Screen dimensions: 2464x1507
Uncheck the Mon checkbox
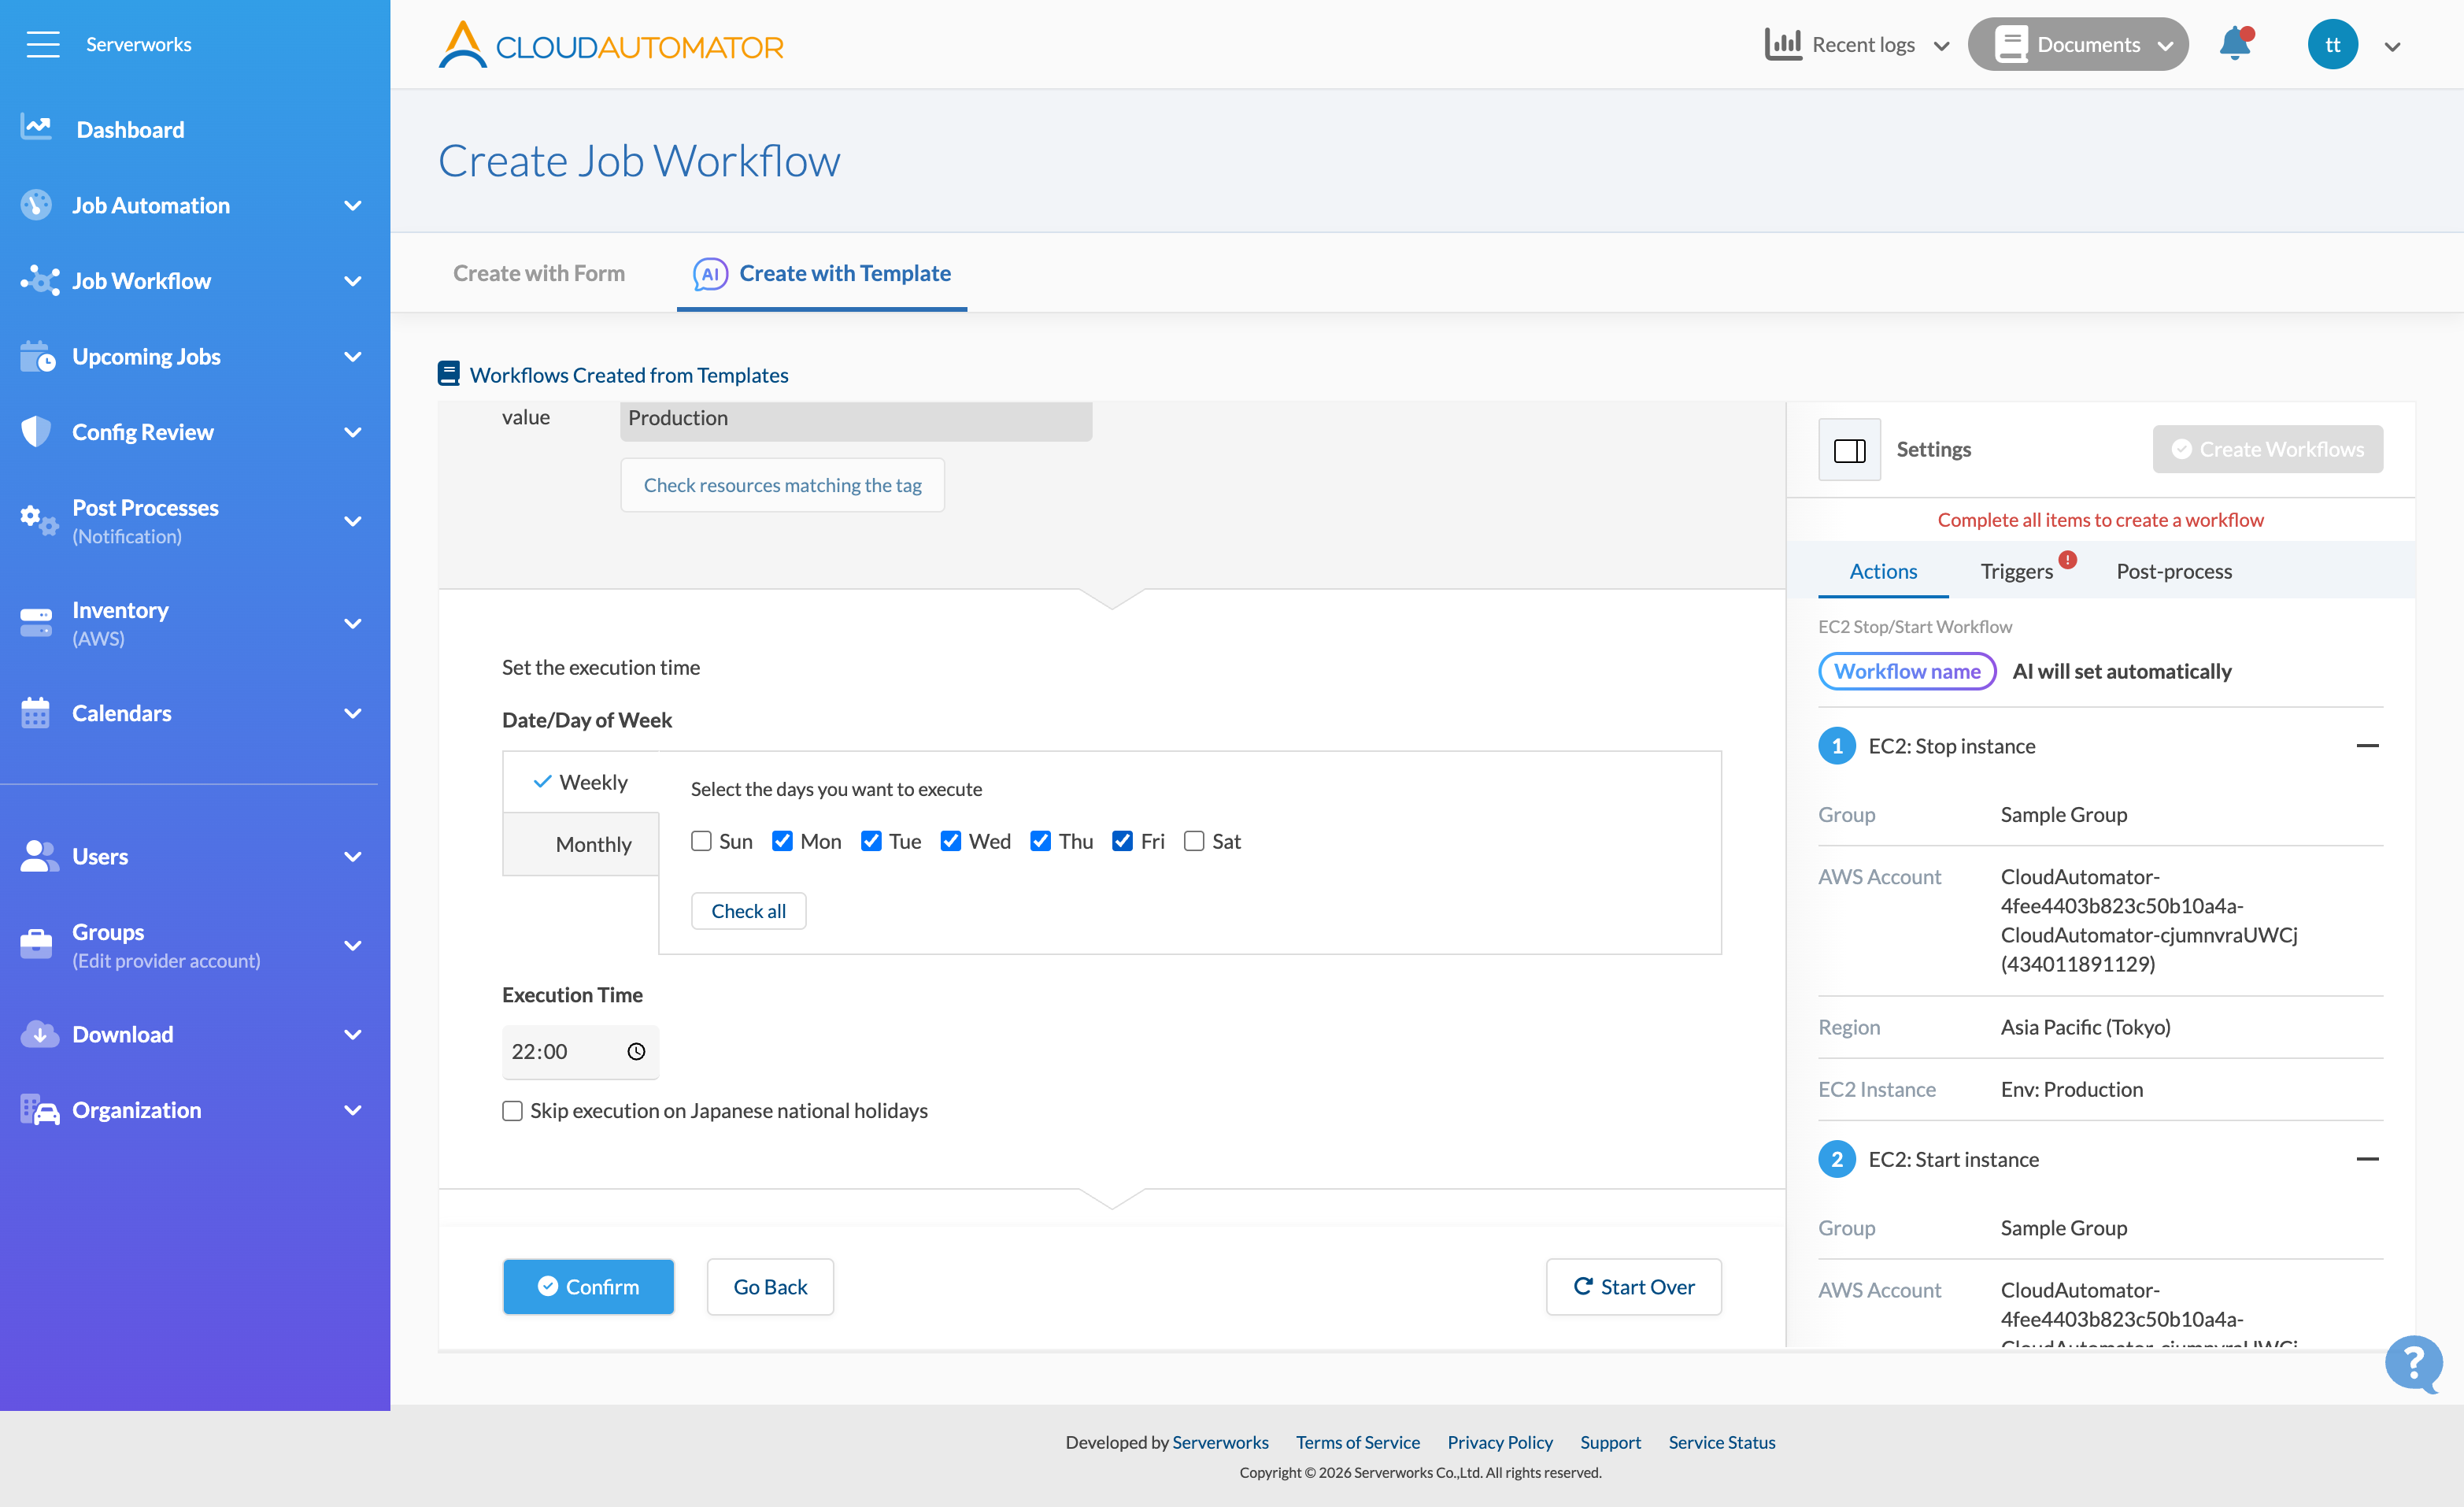782,841
